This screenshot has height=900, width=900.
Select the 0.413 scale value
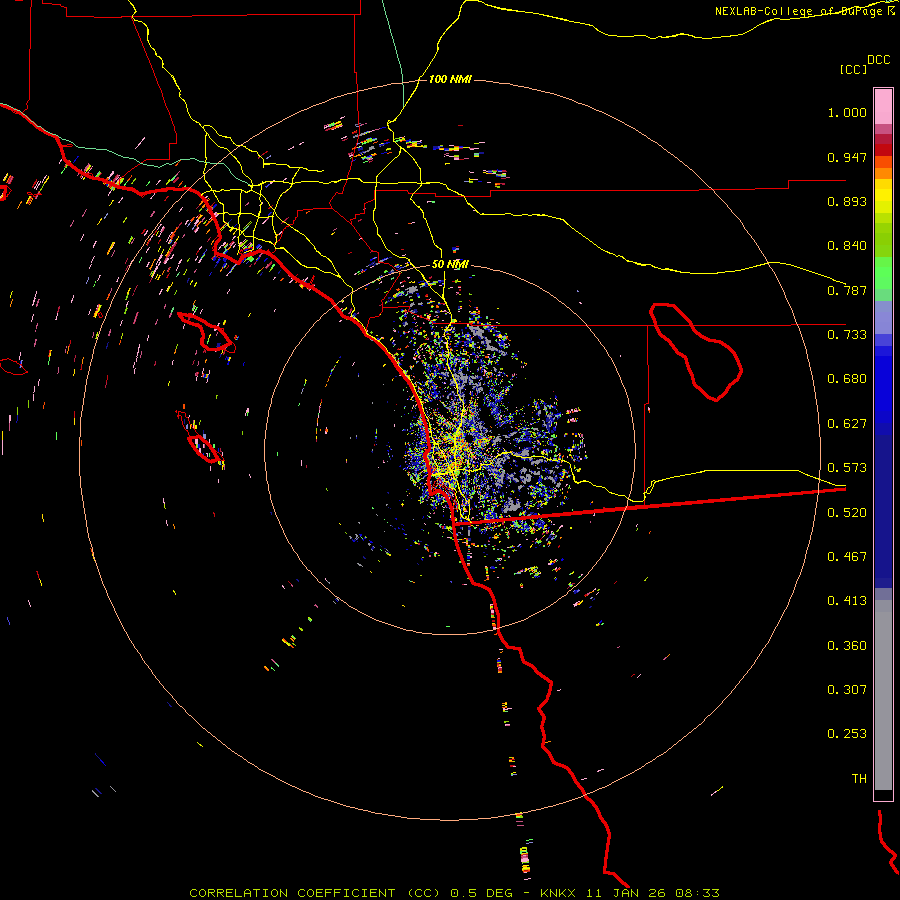(847, 601)
